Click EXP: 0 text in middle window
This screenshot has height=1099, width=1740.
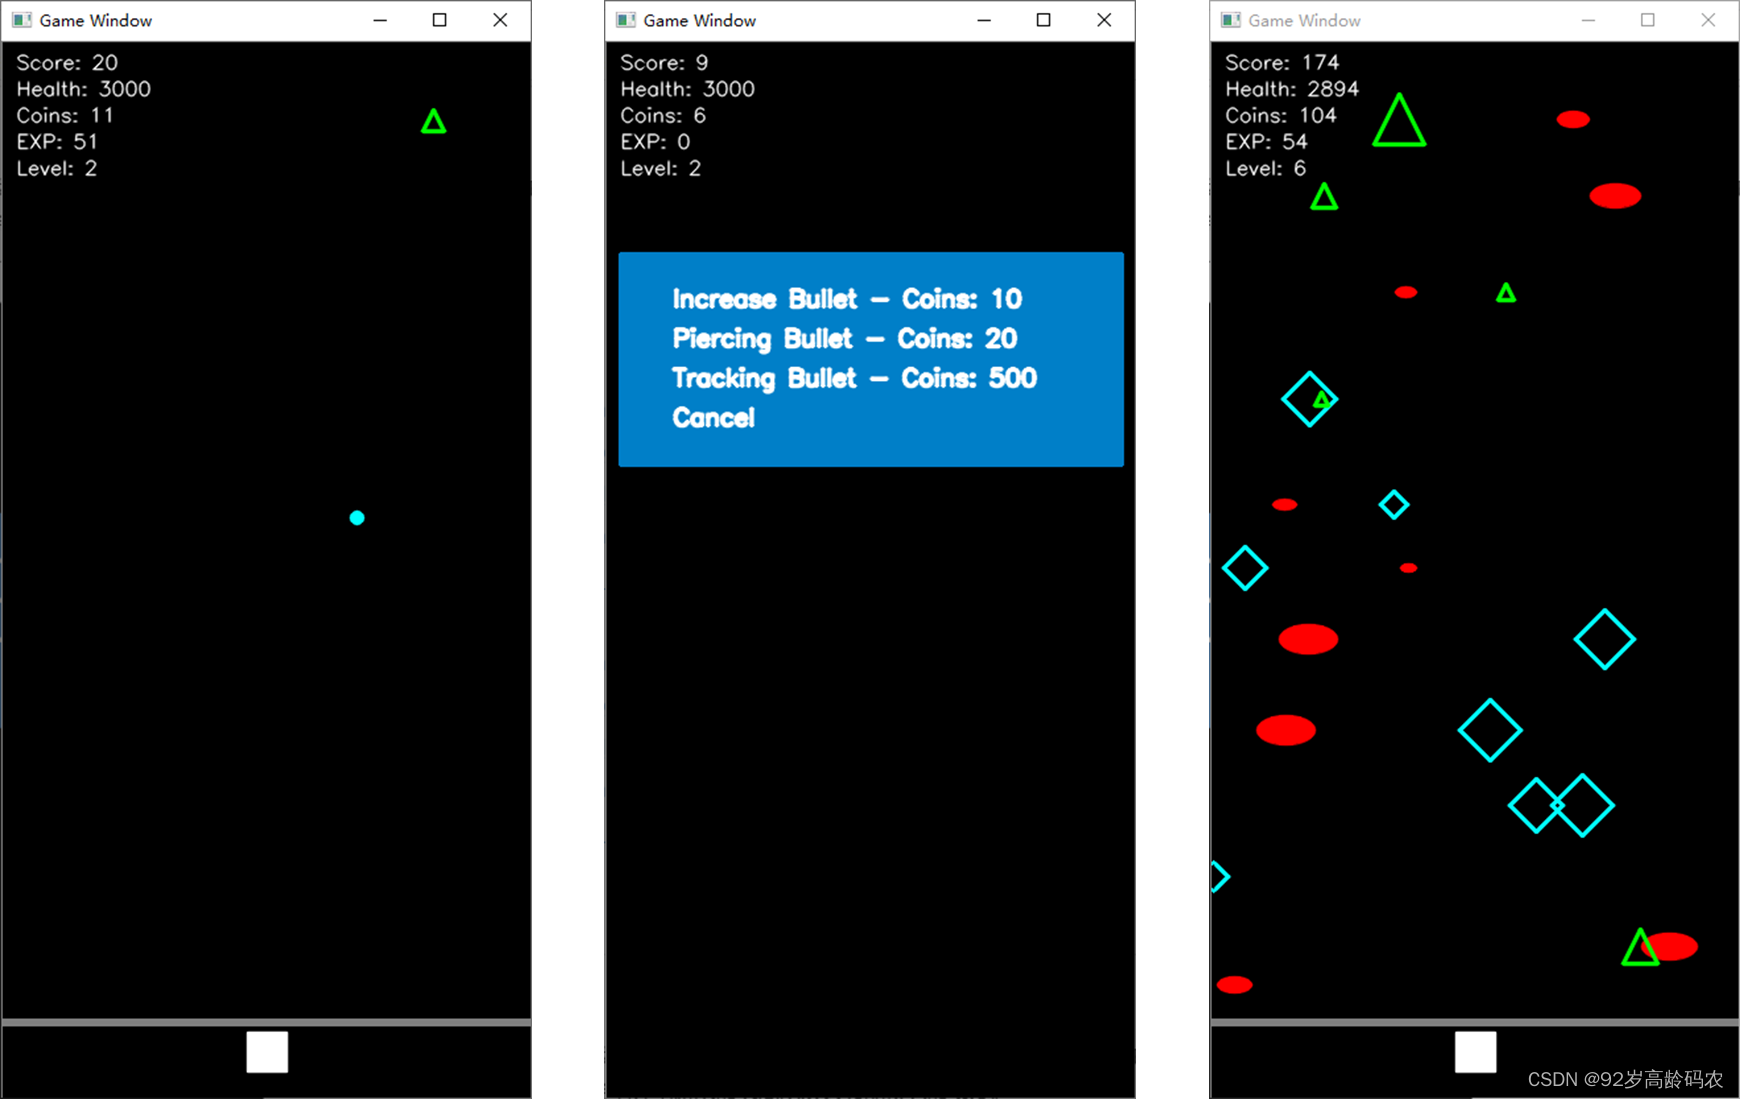tap(655, 142)
